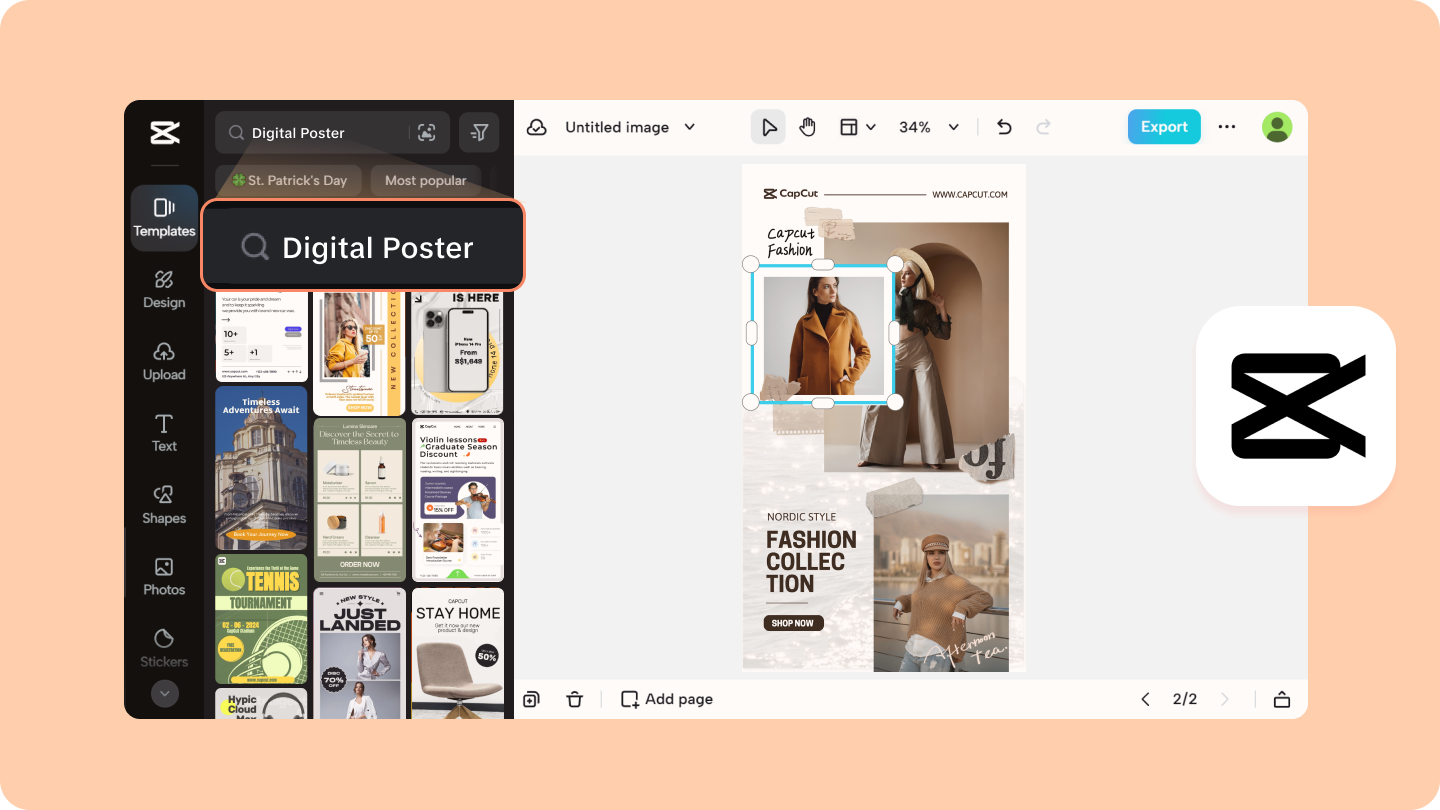The width and height of the screenshot is (1440, 810).
Task: Select the Most popular category chip
Action: point(425,180)
